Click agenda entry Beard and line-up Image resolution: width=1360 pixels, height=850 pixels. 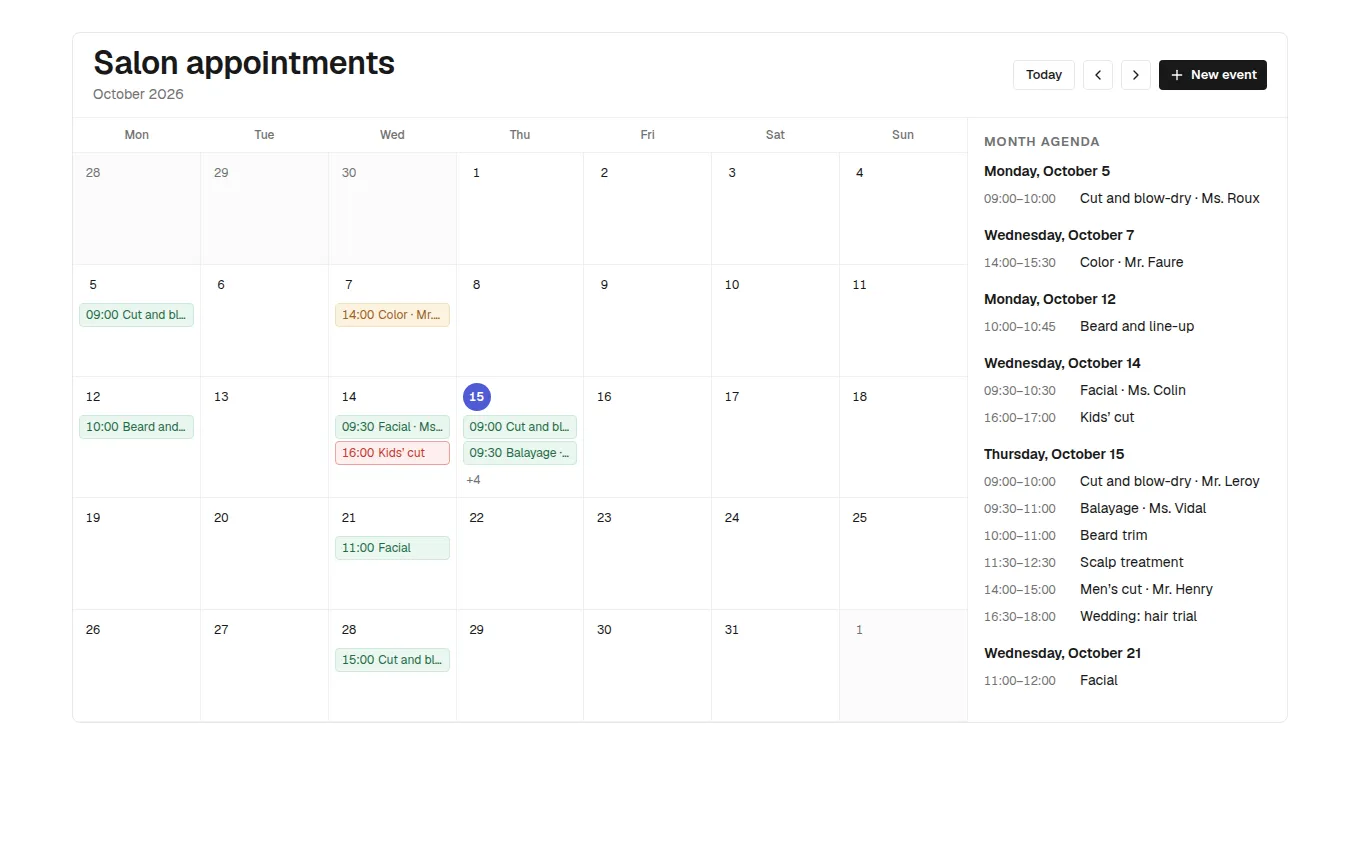pyautogui.click(x=1127, y=327)
